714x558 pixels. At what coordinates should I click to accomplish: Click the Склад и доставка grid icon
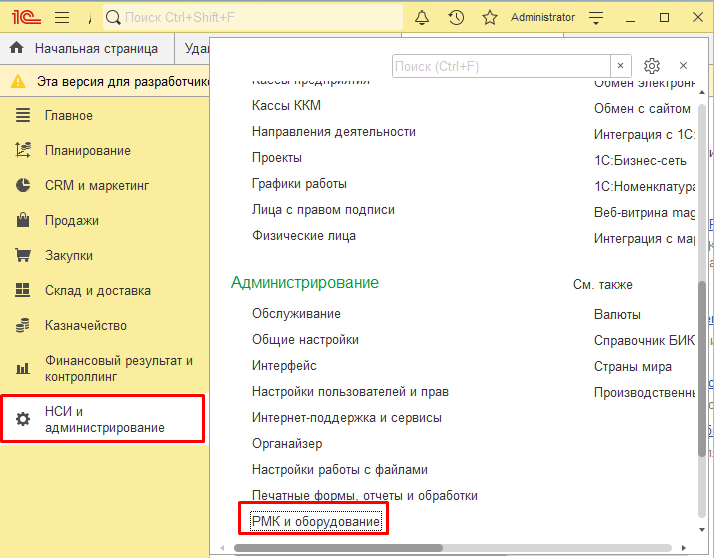(x=23, y=290)
